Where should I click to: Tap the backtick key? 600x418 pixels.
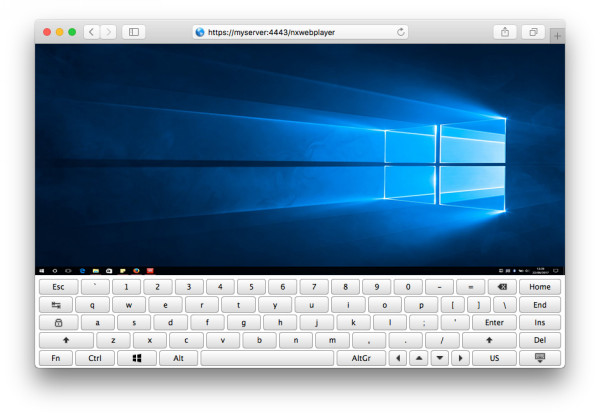[95, 287]
